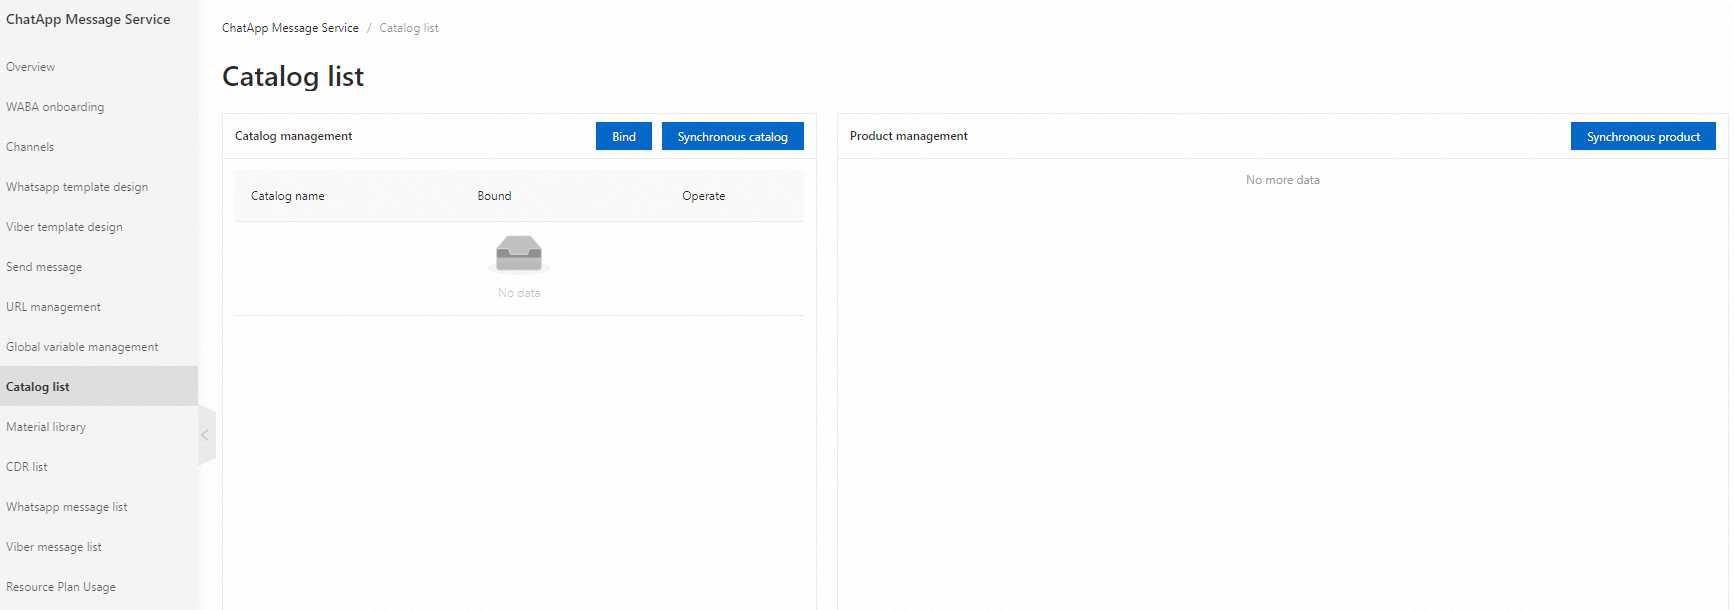Open Resource Plan Usage
The image size is (1734, 610).
coord(61,587)
